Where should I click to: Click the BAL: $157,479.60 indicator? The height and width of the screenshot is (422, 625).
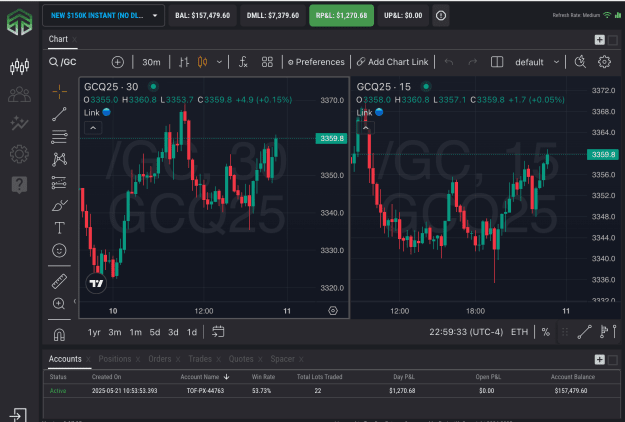coord(202,16)
